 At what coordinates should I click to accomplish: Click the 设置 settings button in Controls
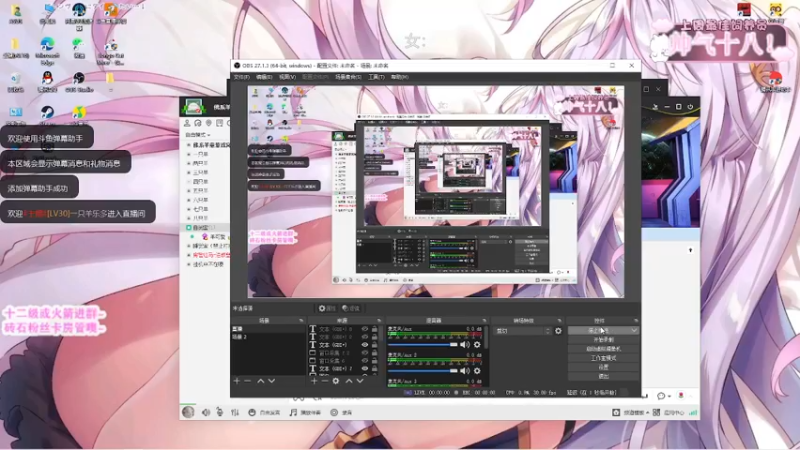[604, 367]
